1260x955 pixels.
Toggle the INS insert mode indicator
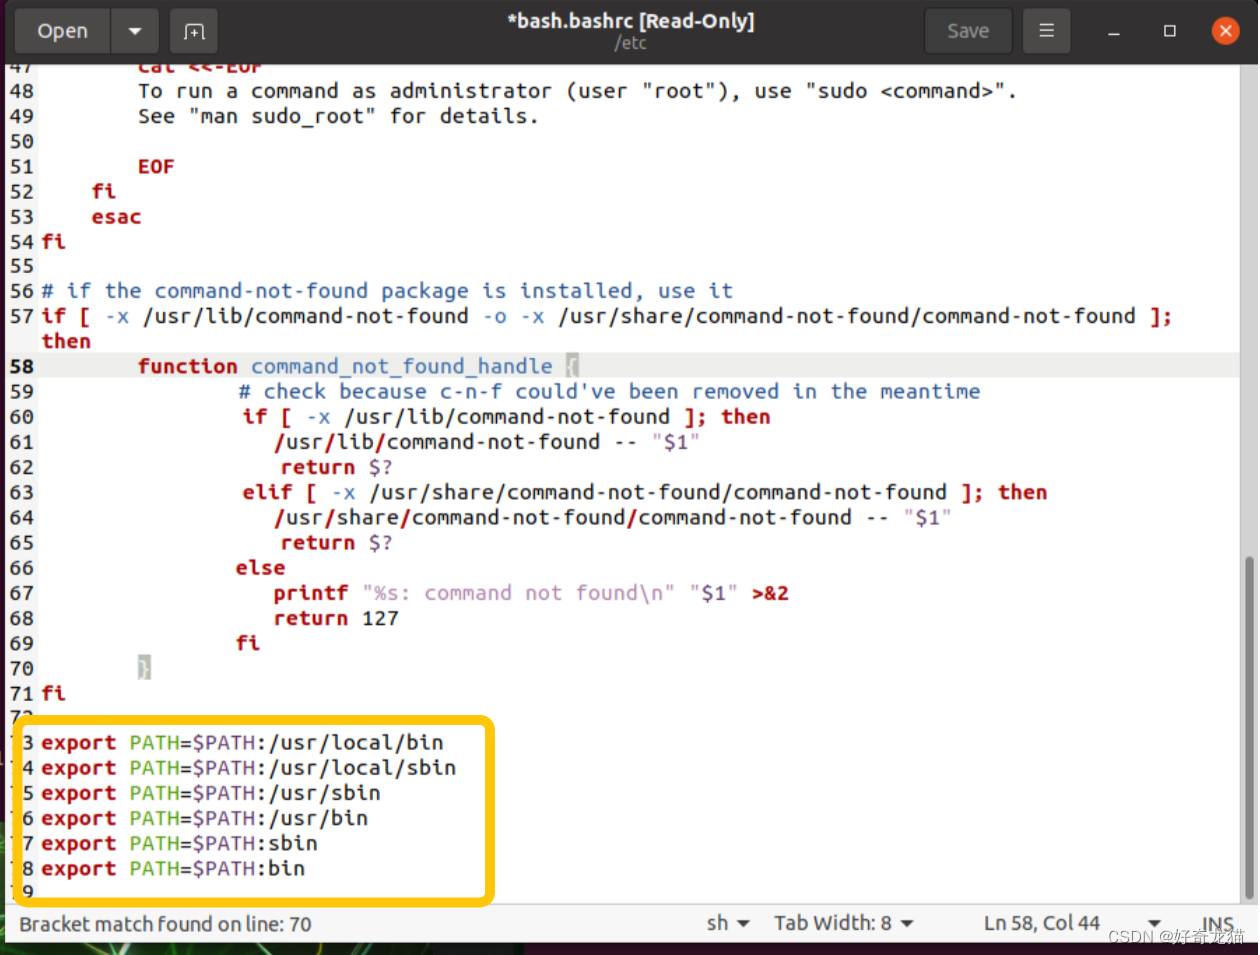click(x=1216, y=923)
